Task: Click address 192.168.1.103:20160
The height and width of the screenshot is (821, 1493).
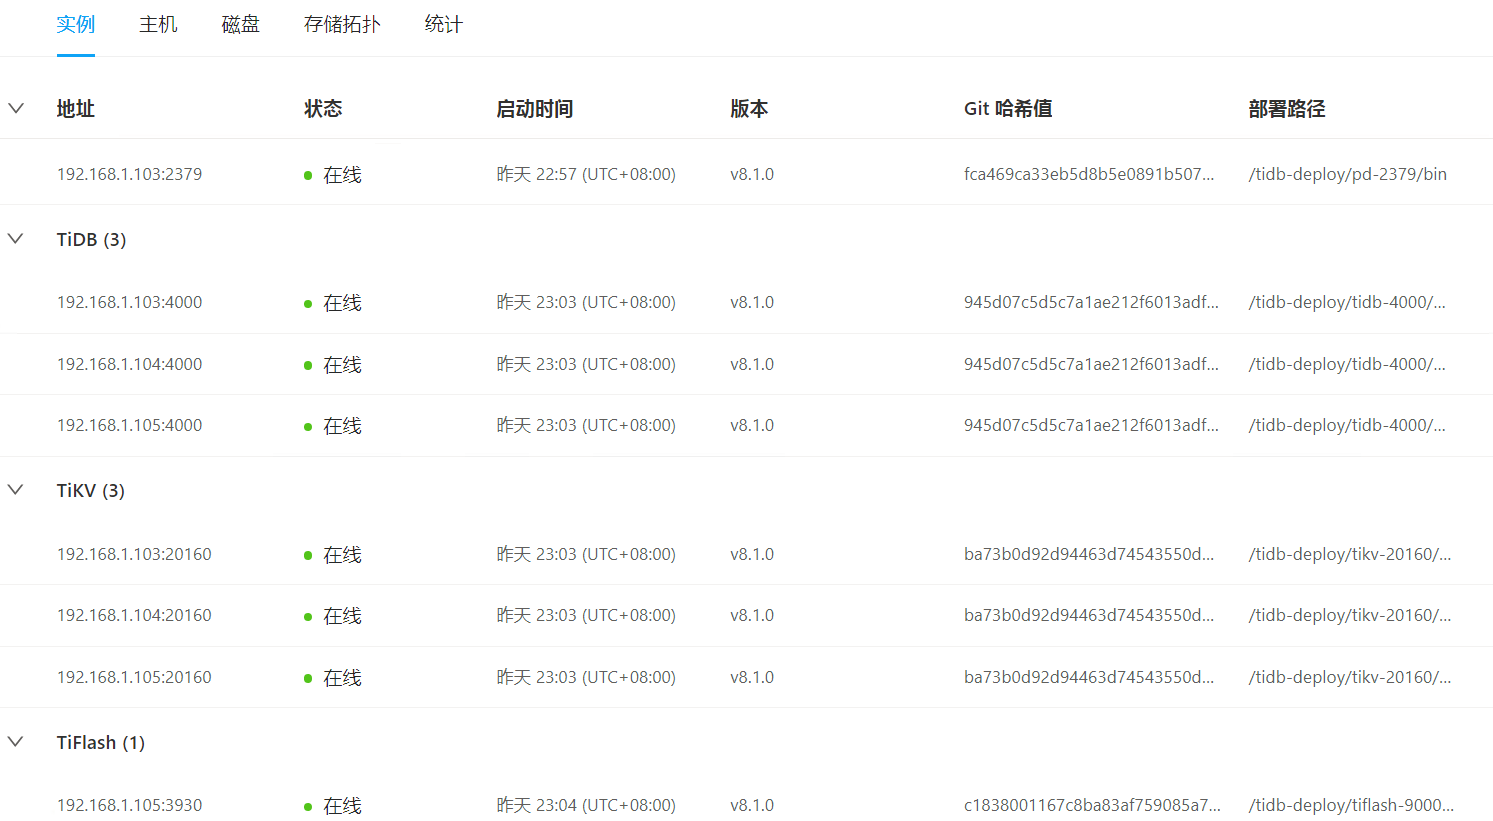Action: [x=134, y=554]
